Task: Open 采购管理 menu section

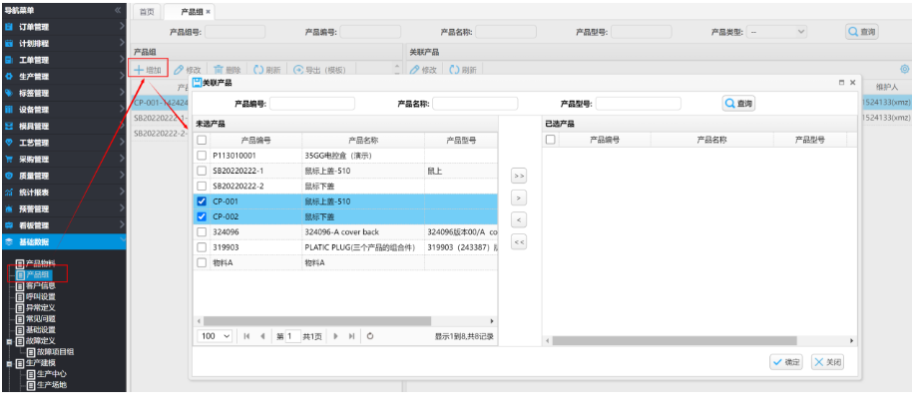Action: tap(63, 159)
